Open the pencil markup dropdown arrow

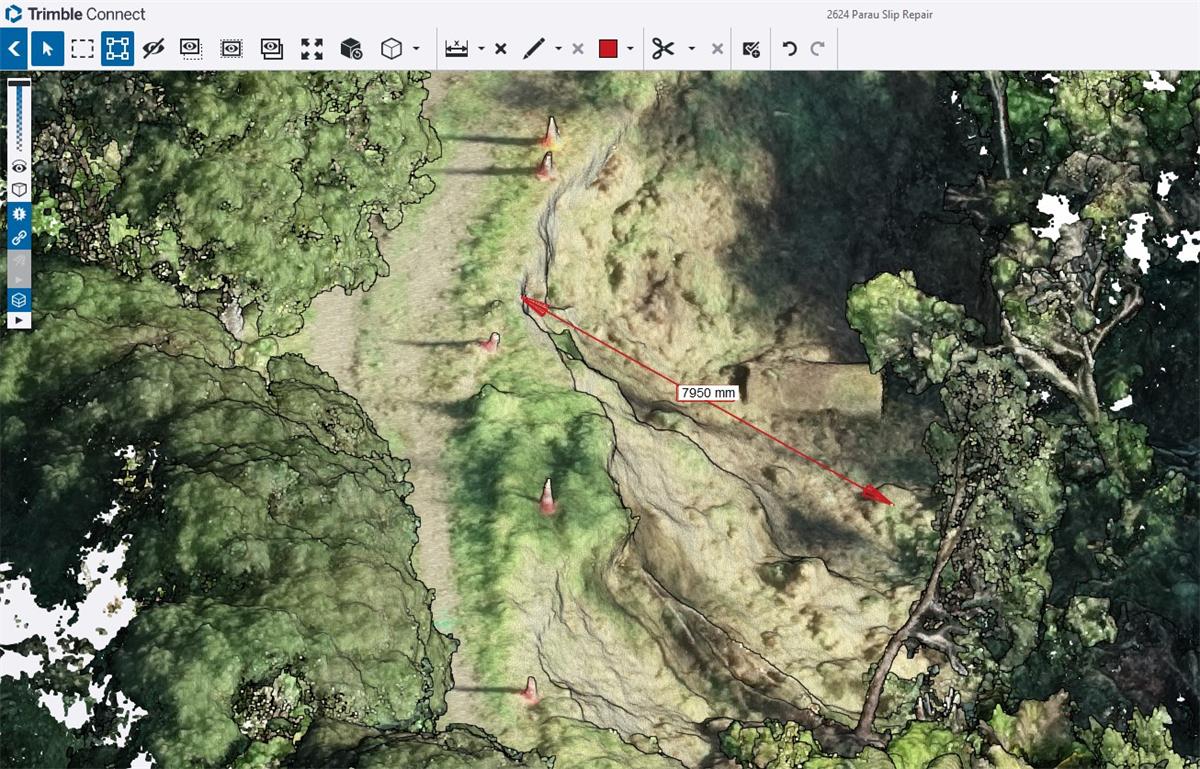pos(558,48)
